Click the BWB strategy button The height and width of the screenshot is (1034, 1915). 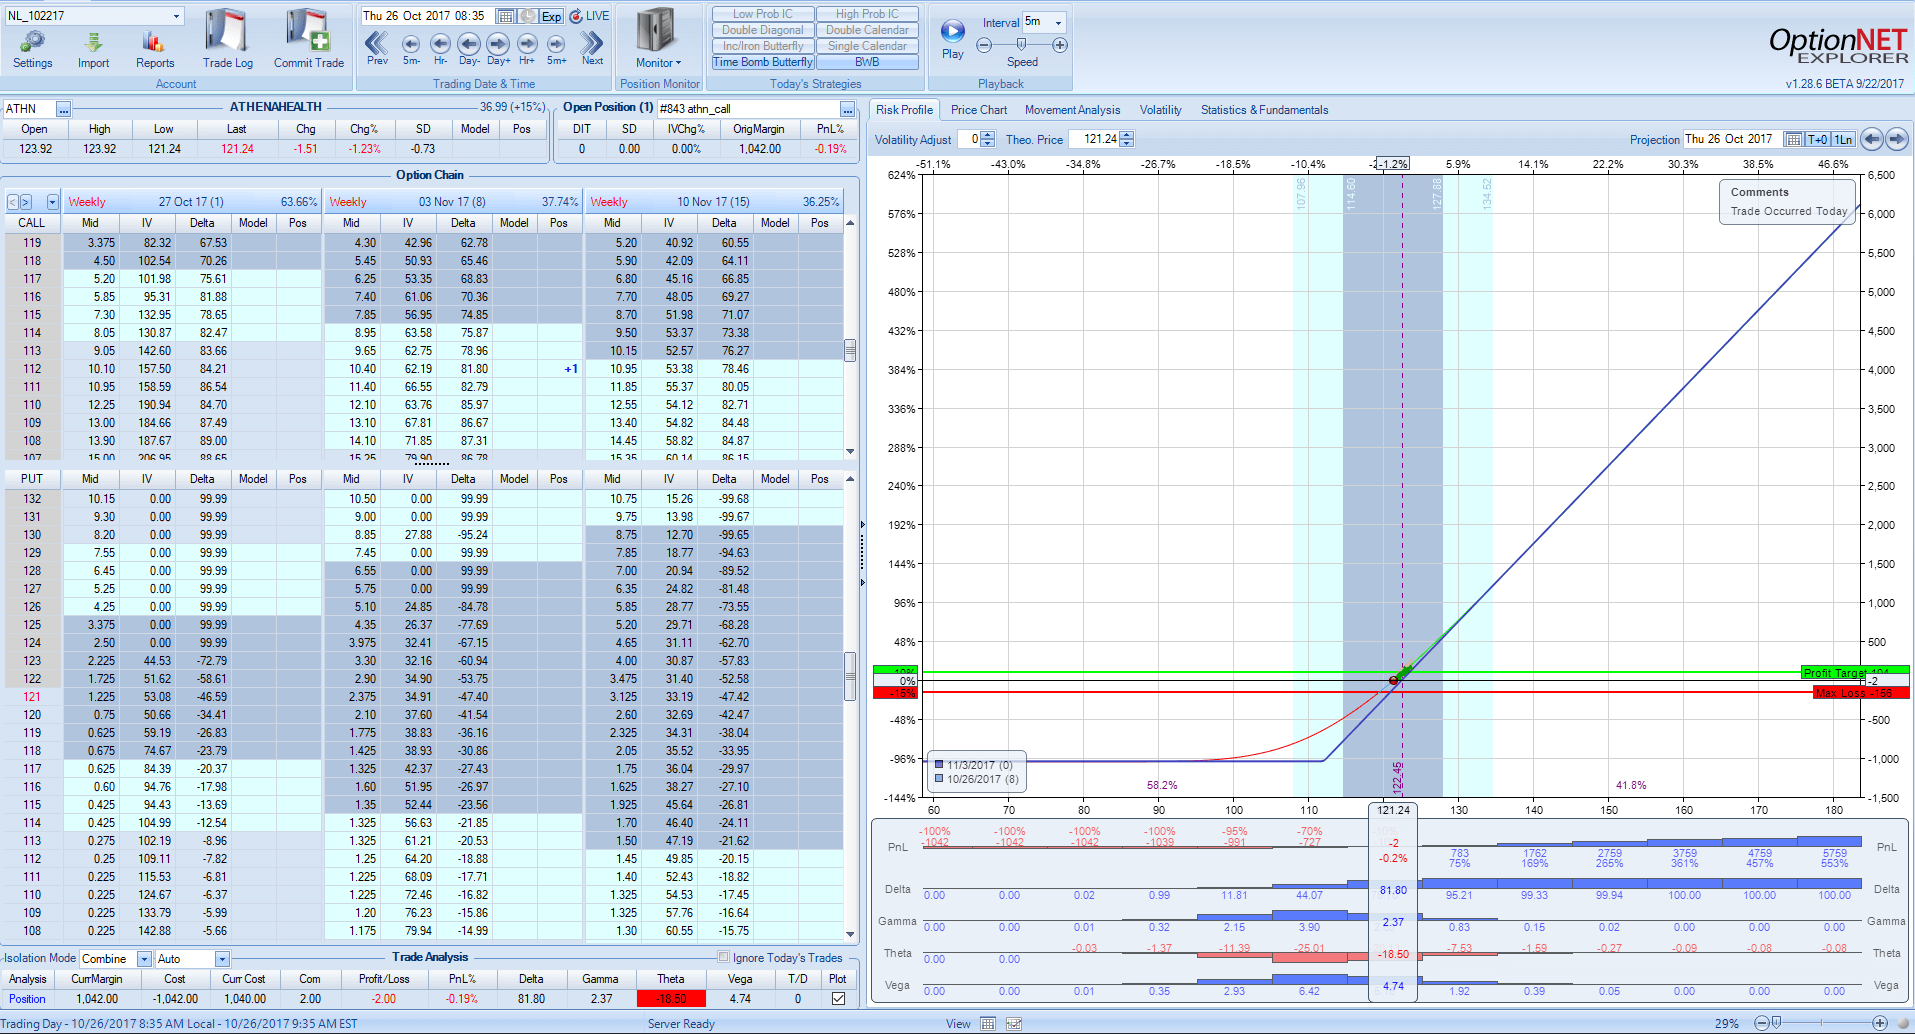866,62
